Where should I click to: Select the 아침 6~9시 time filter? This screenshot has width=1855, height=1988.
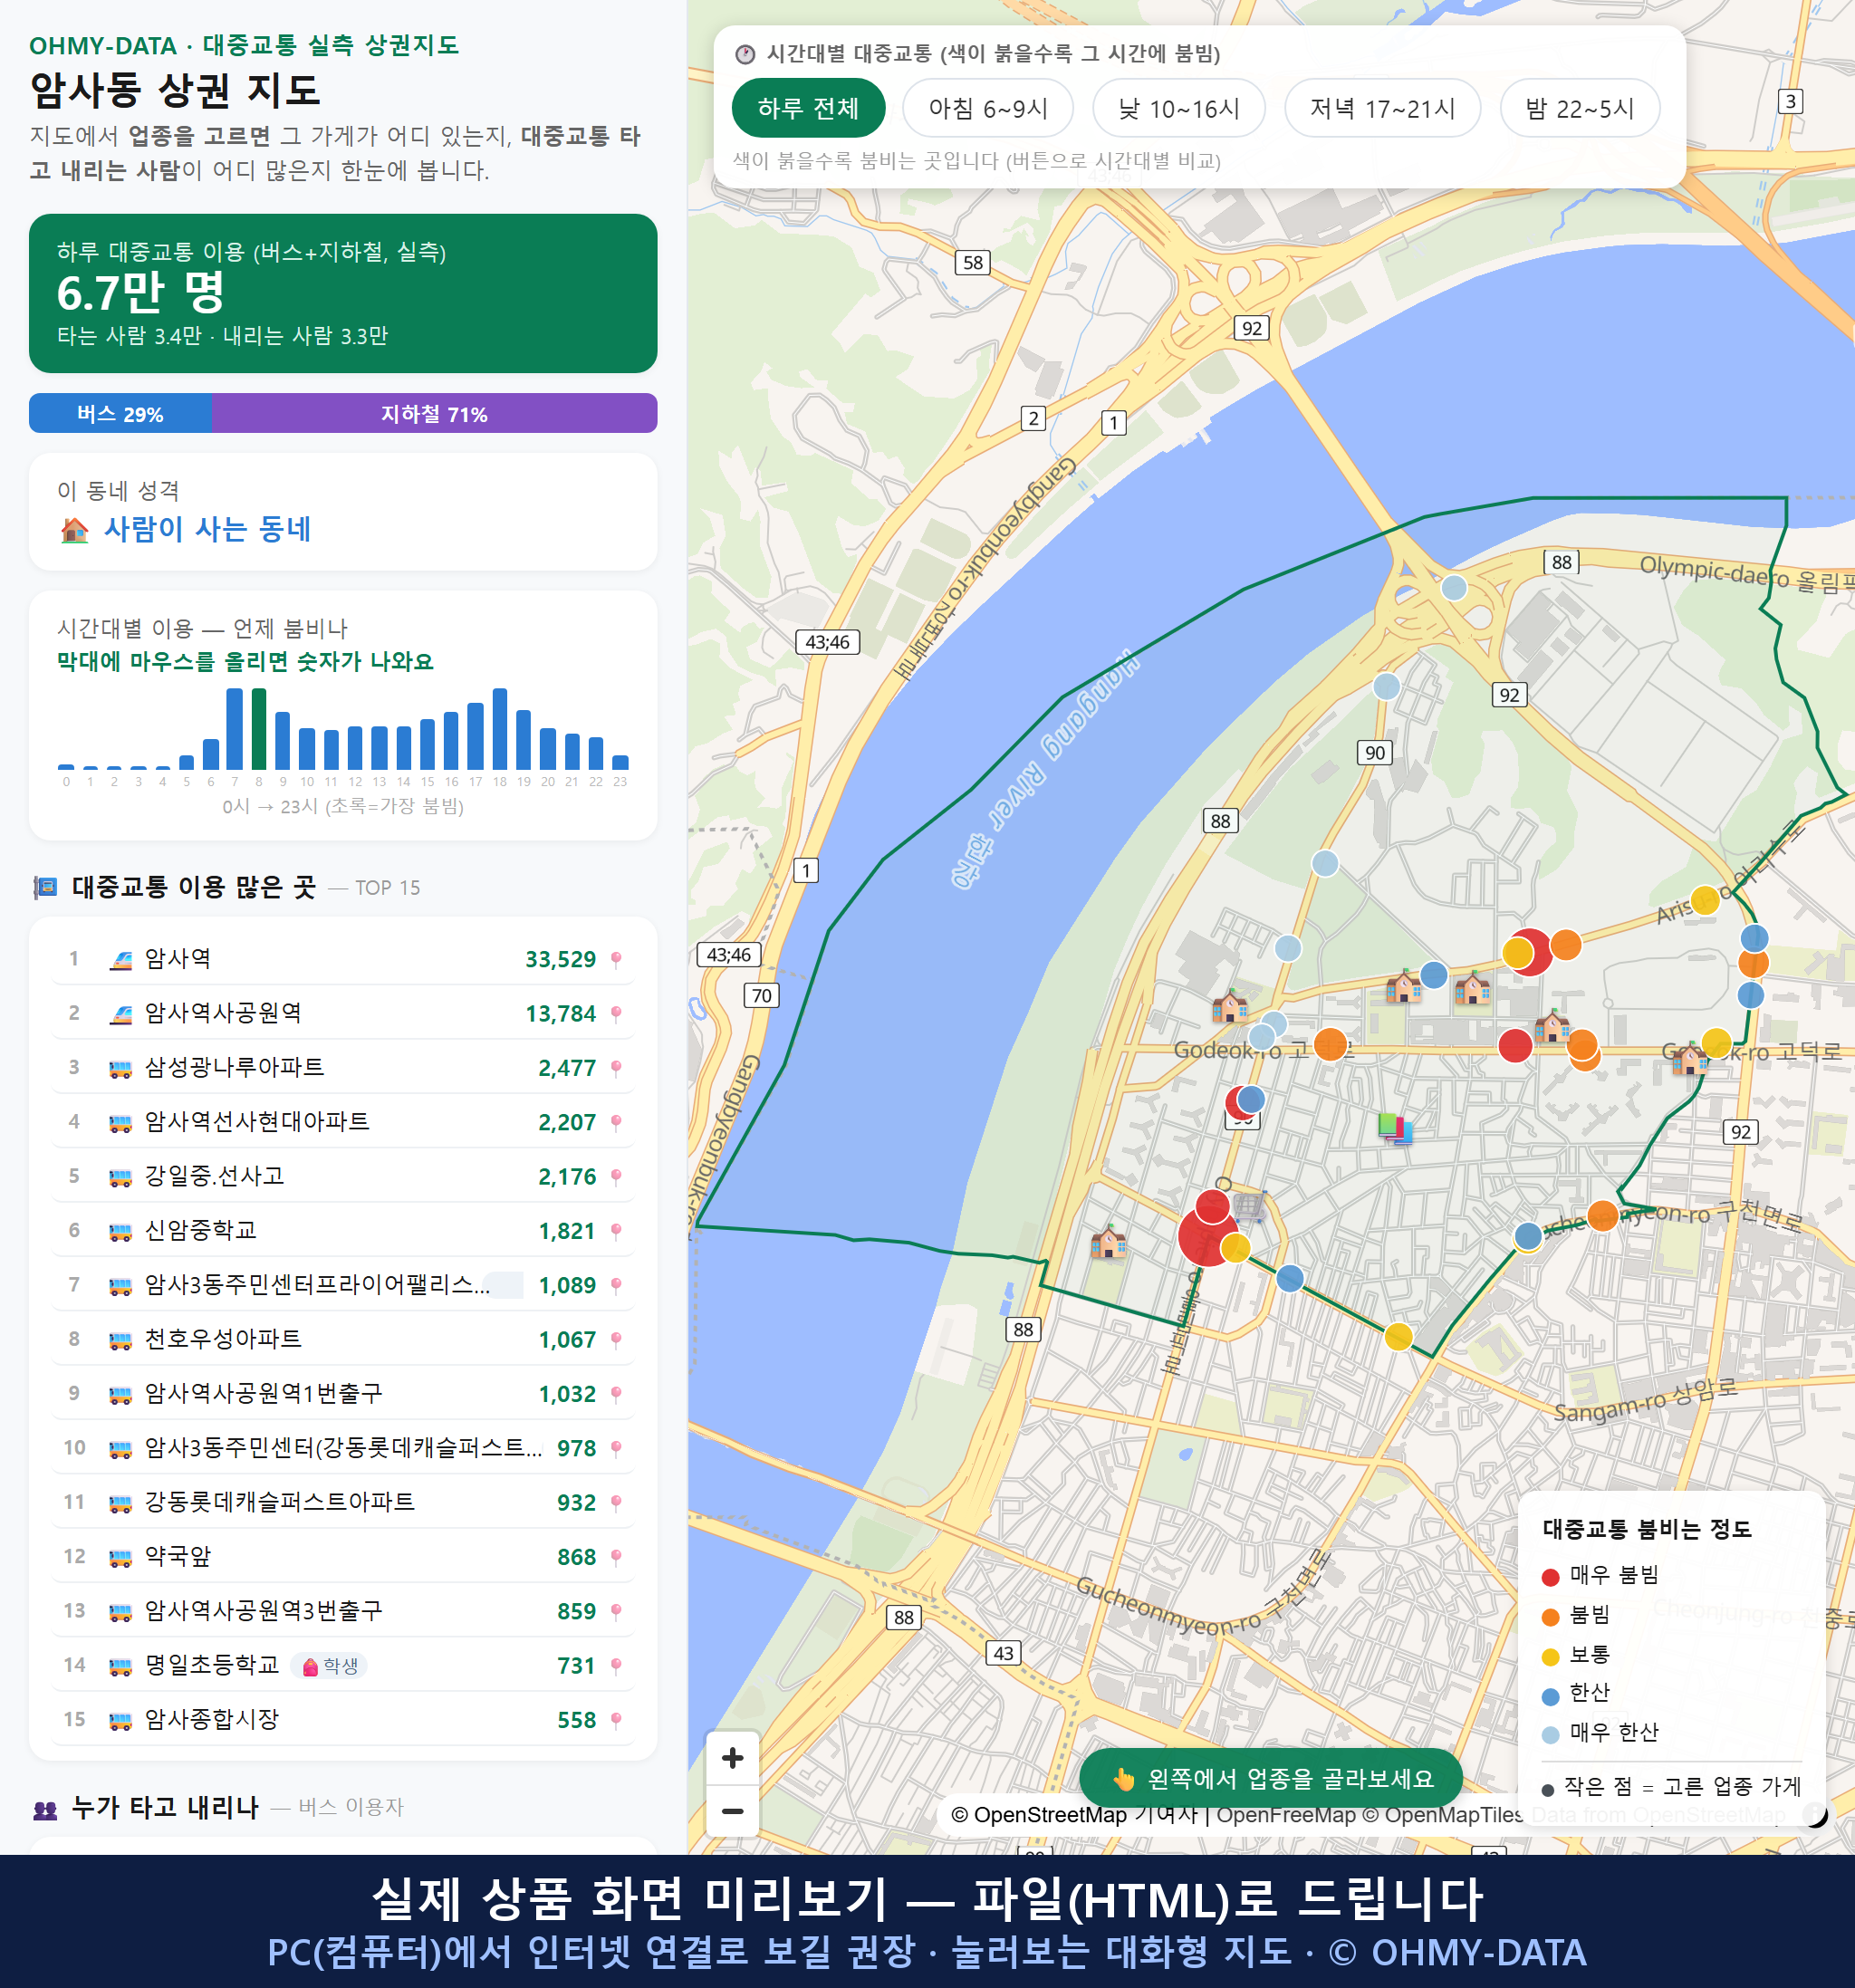[987, 108]
